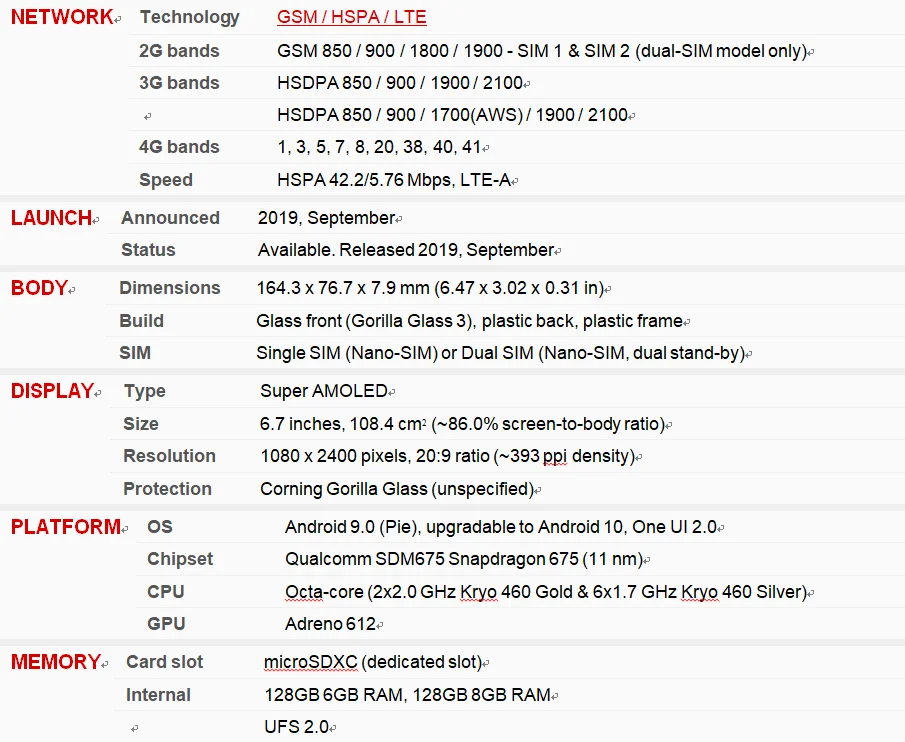Click the Resolution label
The width and height of the screenshot is (905, 742).
tap(169, 456)
